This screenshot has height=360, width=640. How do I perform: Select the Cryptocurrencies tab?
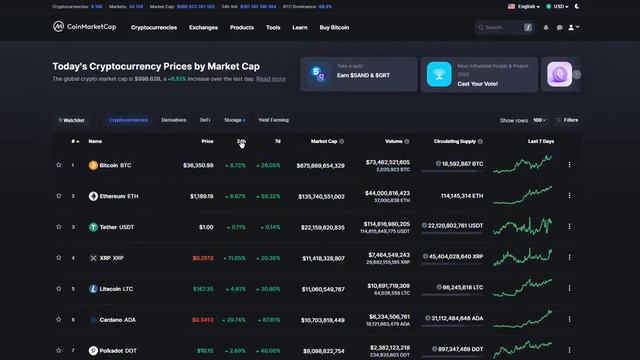click(x=128, y=120)
